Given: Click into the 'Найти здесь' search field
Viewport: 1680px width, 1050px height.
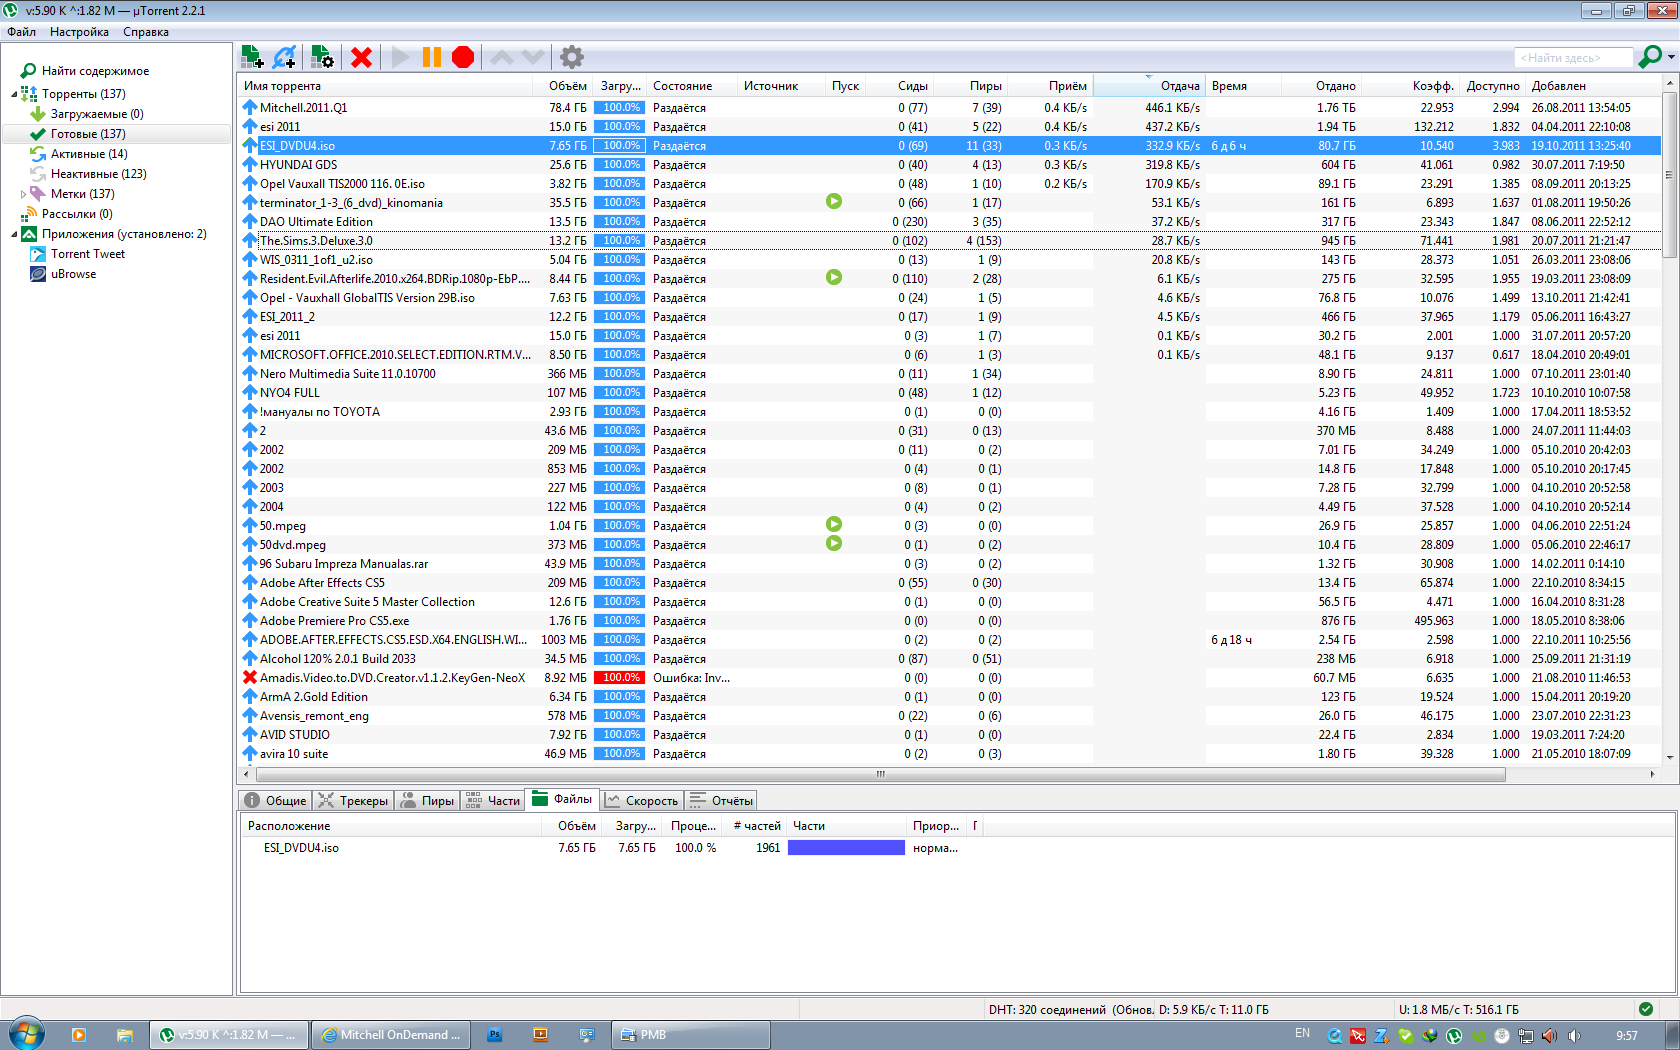Looking at the screenshot, I should click(x=1573, y=58).
